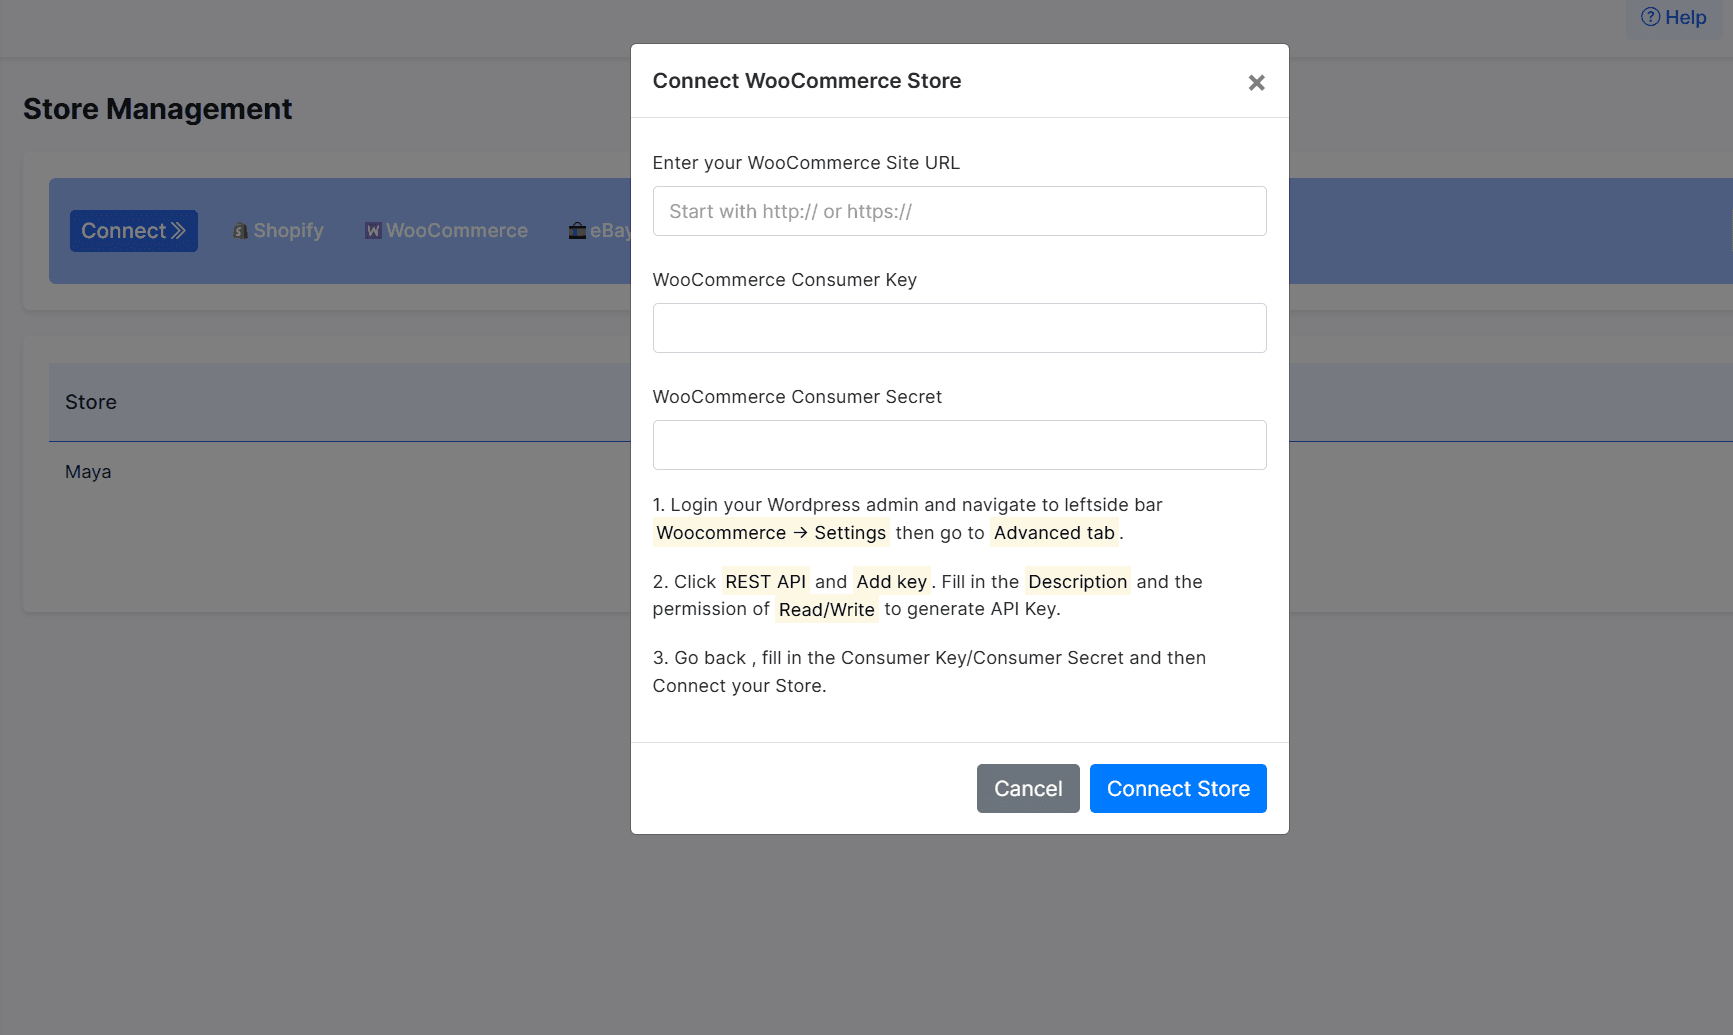1733x1035 pixels.
Task: Click the Store Management heading
Action: click(x=158, y=109)
